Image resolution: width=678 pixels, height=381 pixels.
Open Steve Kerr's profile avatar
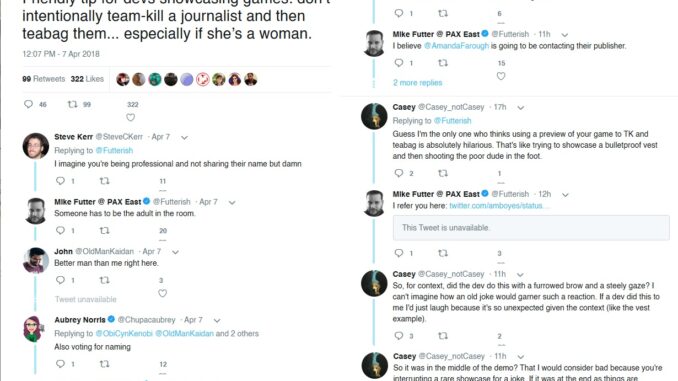click(x=36, y=146)
